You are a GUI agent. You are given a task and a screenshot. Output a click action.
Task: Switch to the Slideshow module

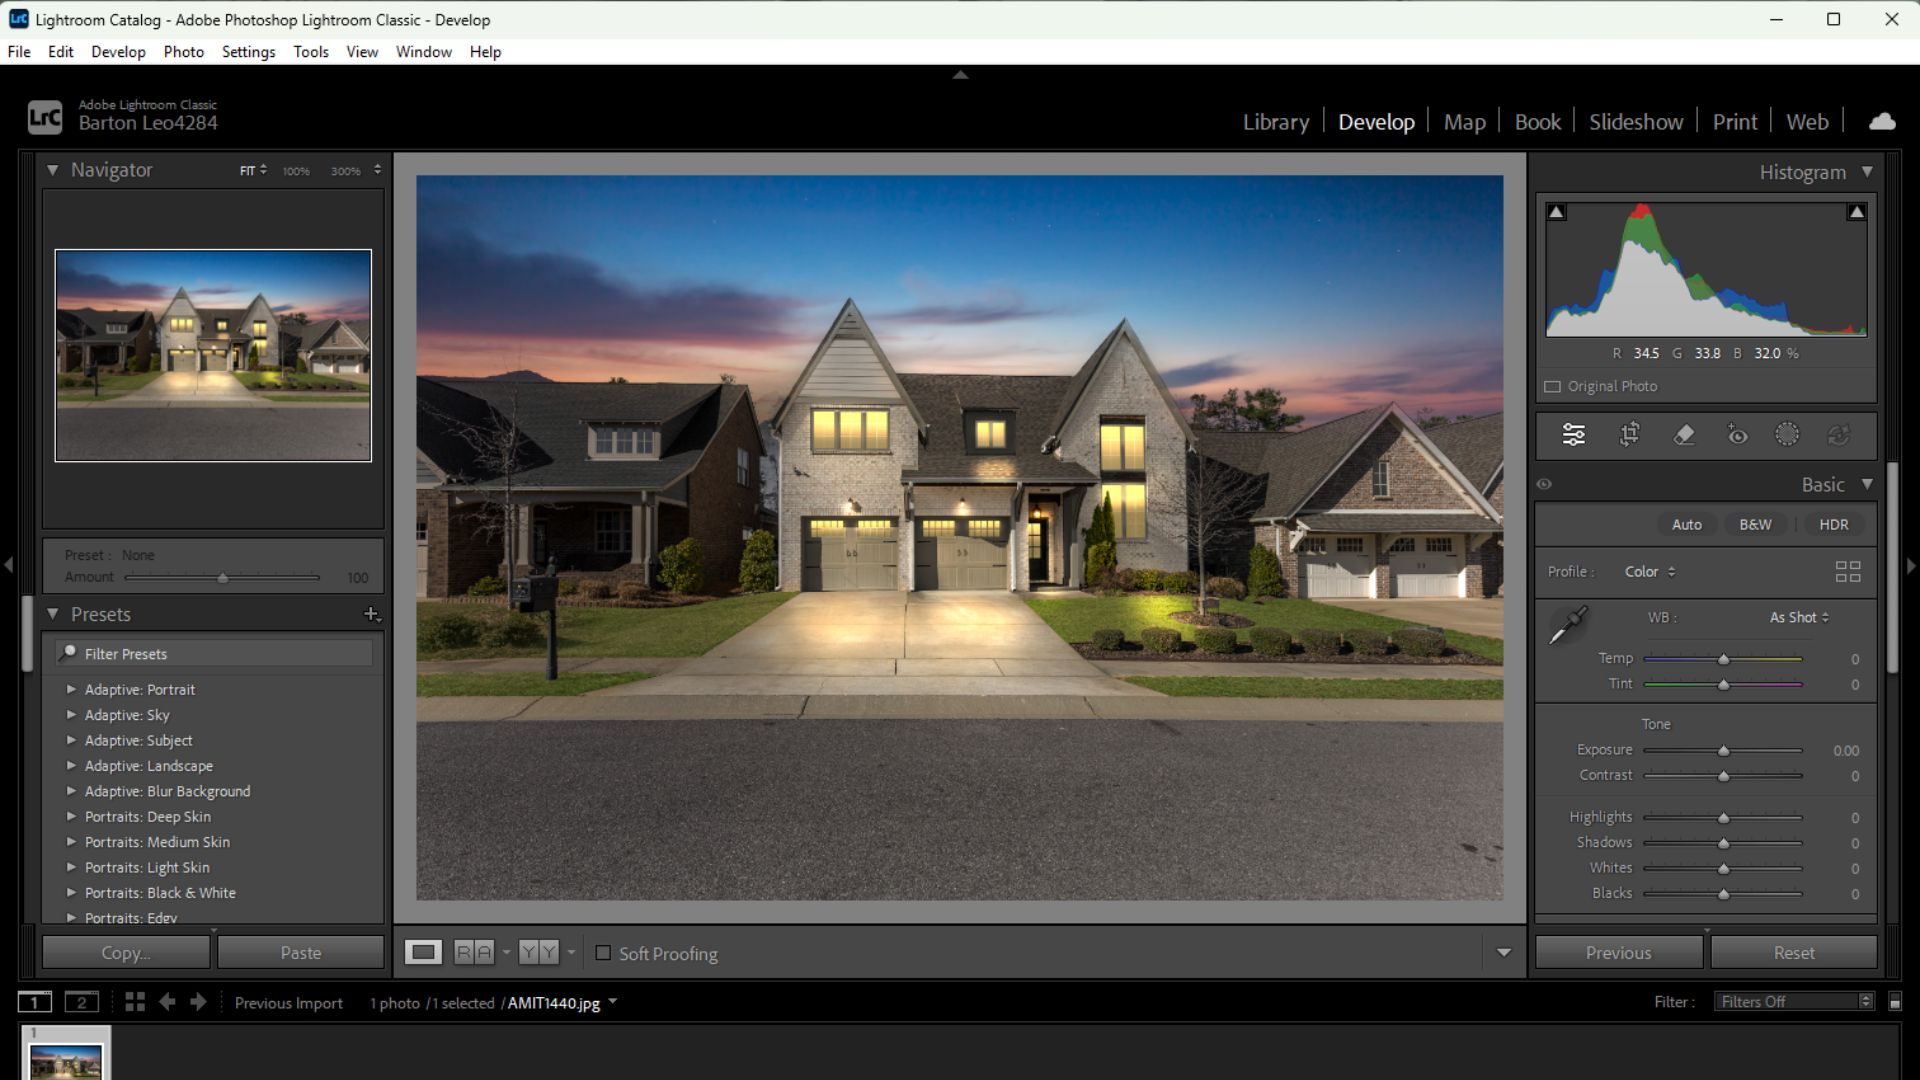1636,122
